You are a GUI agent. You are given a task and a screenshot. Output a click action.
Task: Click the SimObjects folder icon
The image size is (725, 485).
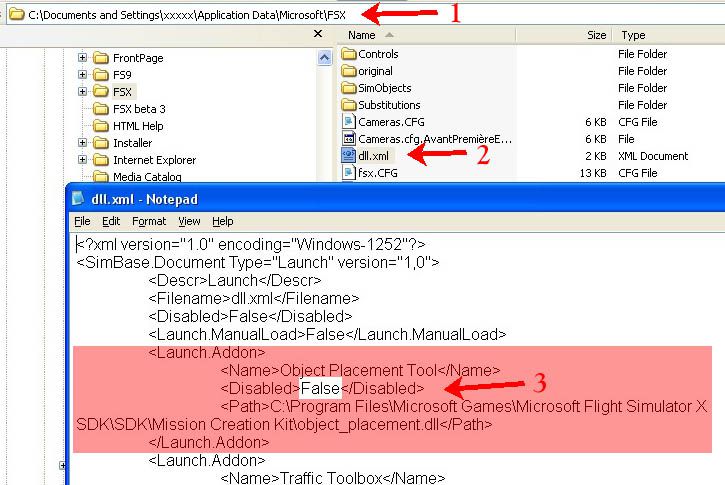point(349,88)
